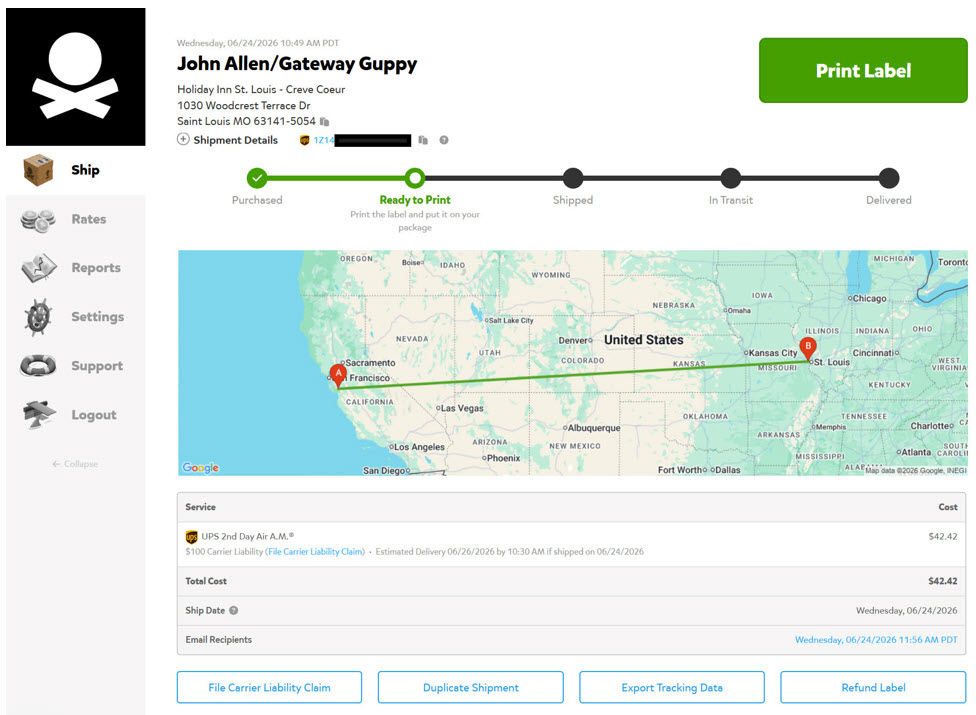The width and height of the screenshot is (976, 715).
Task: Go to the Rates menu item
Action: coord(88,219)
